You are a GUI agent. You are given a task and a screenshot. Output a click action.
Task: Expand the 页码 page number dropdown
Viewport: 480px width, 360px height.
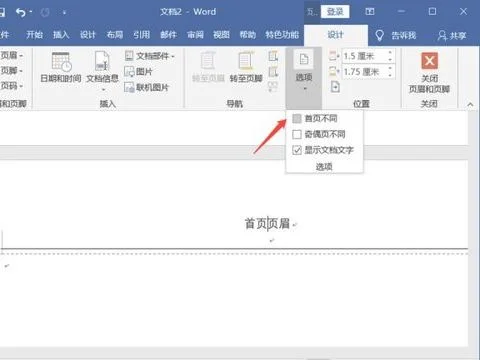click(x=11, y=86)
